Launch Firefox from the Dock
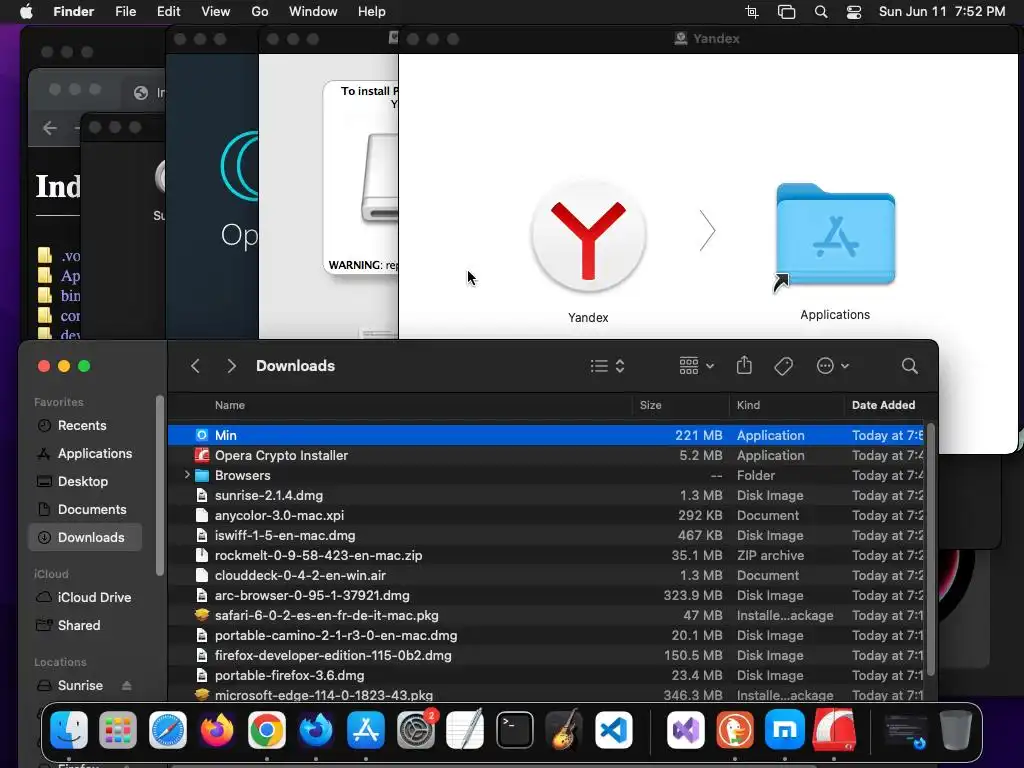 pos(217,729)
